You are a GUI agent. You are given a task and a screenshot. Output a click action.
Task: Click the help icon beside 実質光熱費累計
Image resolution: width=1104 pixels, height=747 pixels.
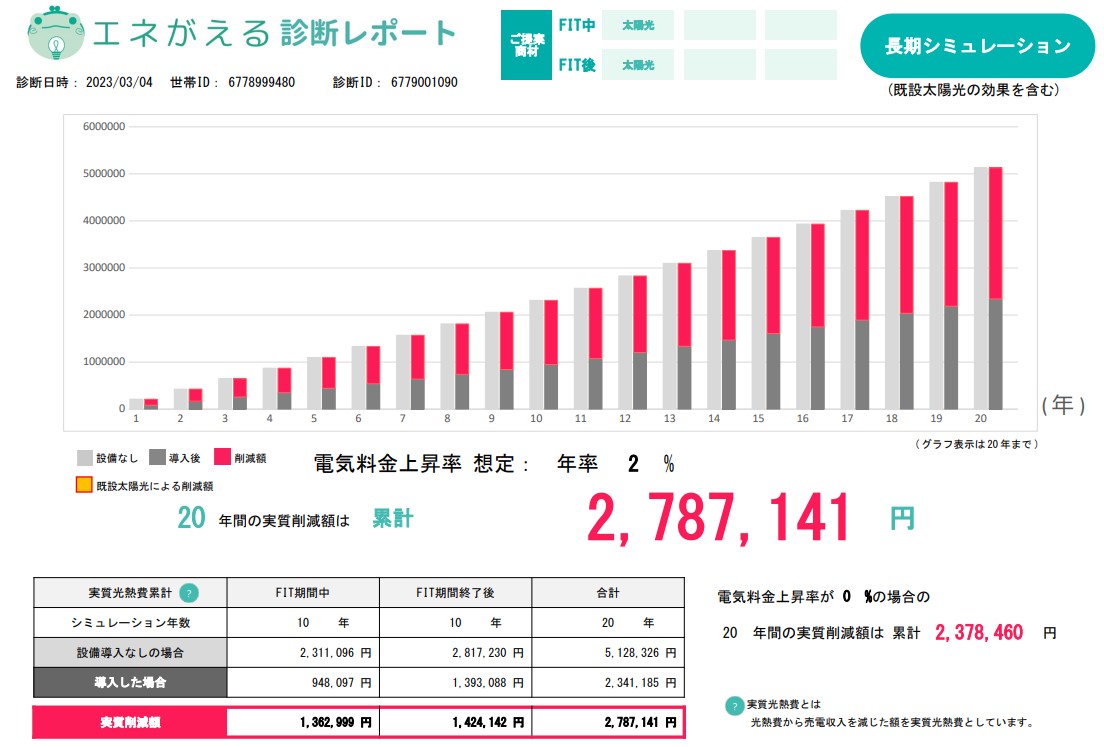(189, 593)
